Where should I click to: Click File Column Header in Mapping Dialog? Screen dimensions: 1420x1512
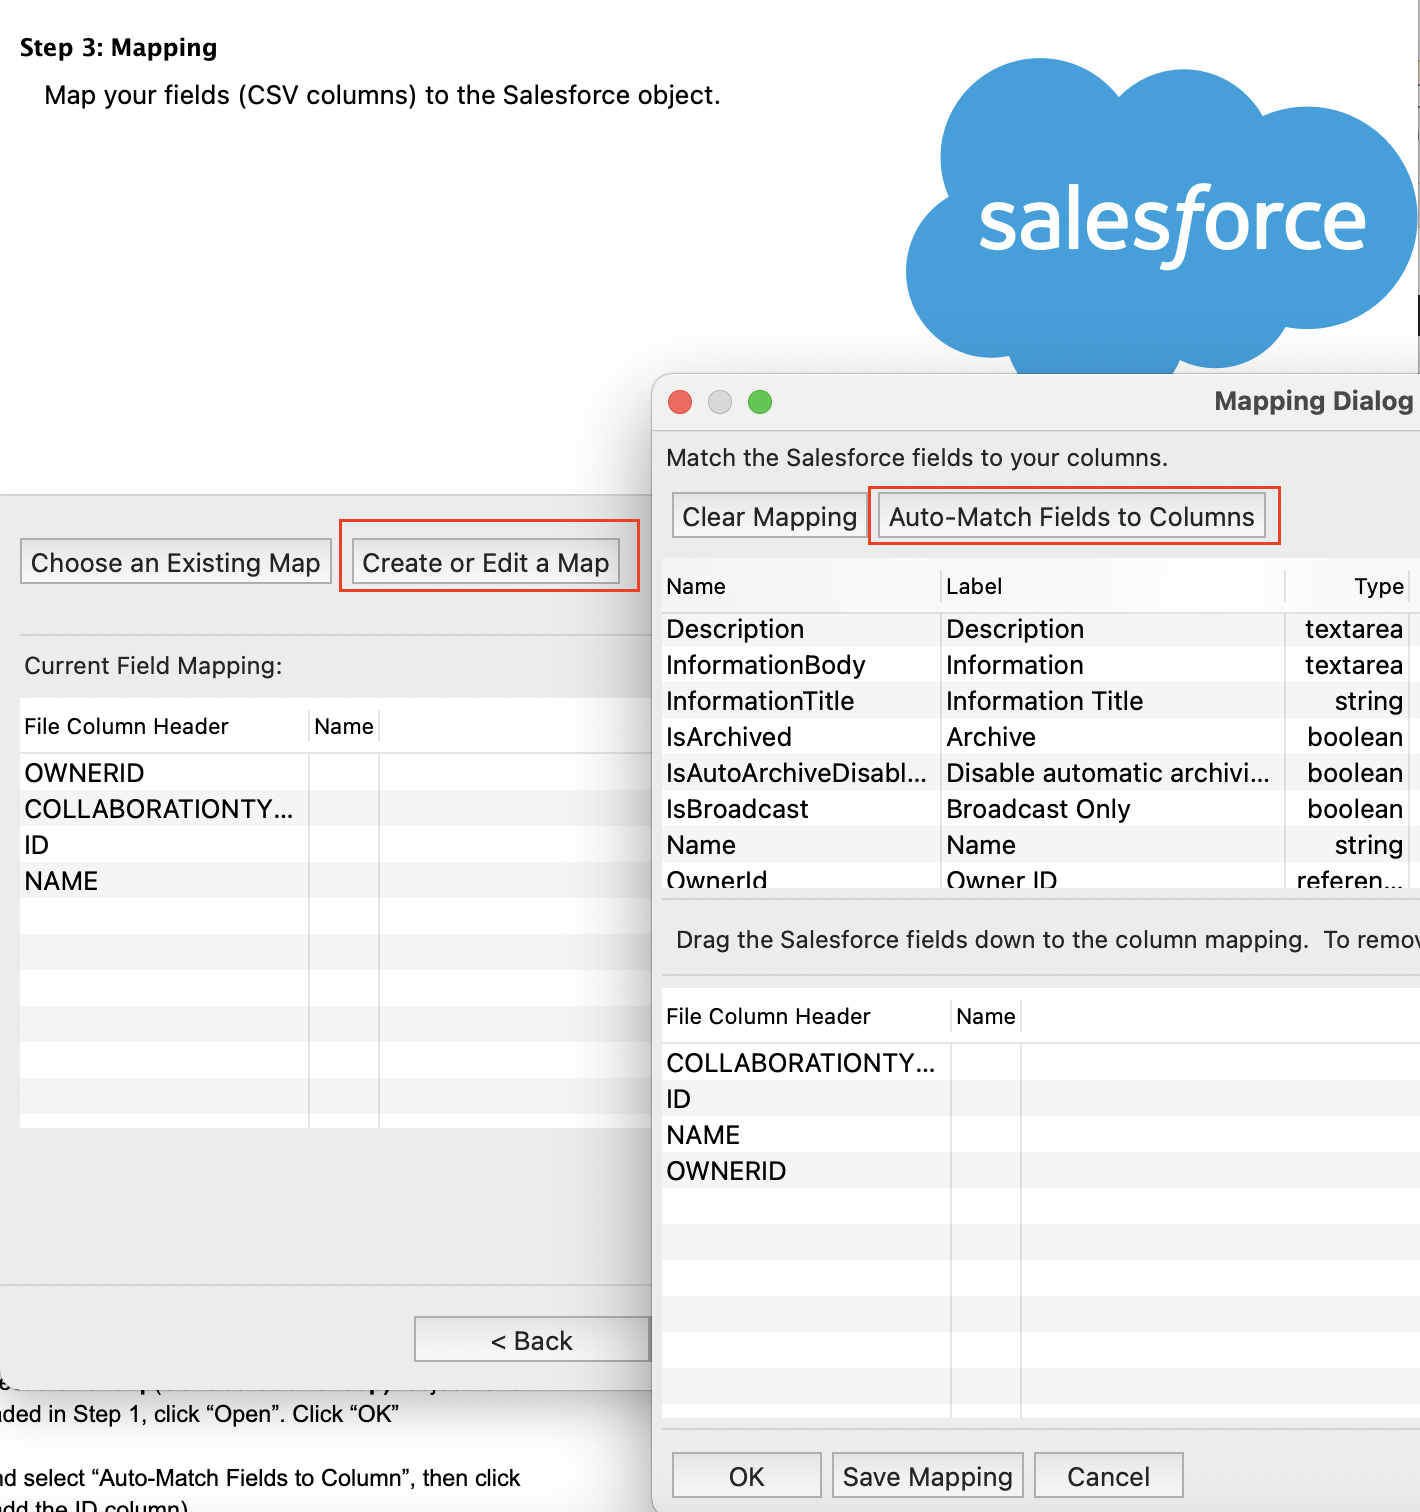pos(805,1016)
